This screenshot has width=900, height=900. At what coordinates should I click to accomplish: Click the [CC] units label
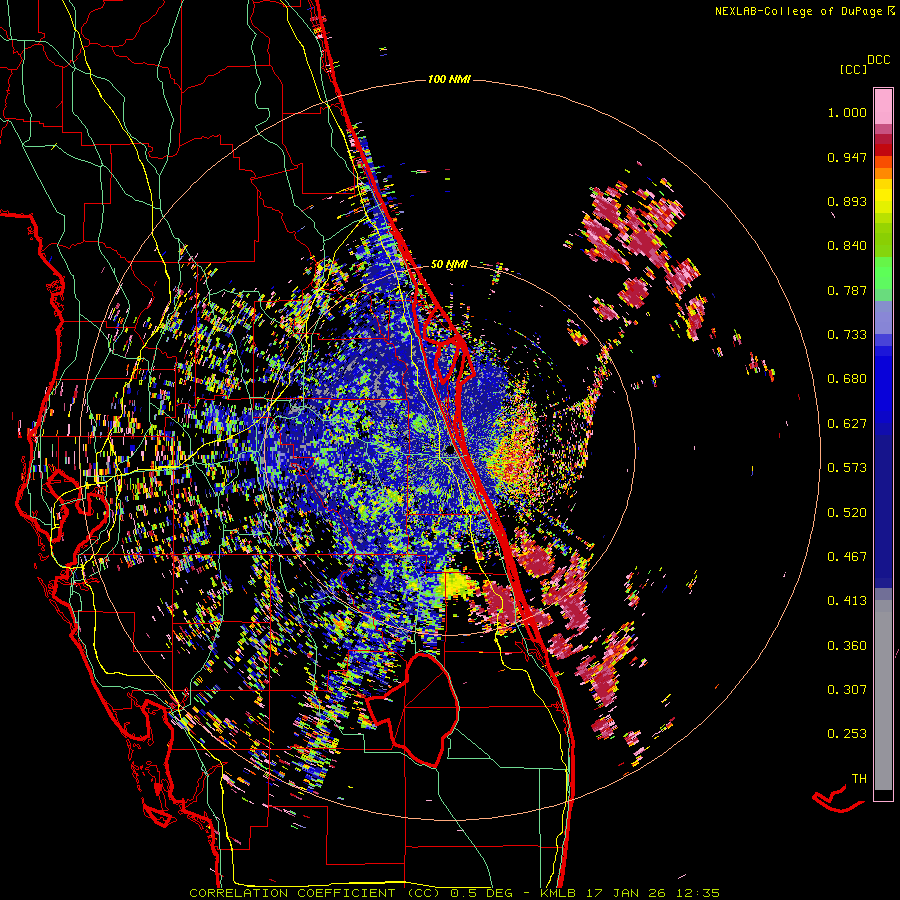coord(853,69)
